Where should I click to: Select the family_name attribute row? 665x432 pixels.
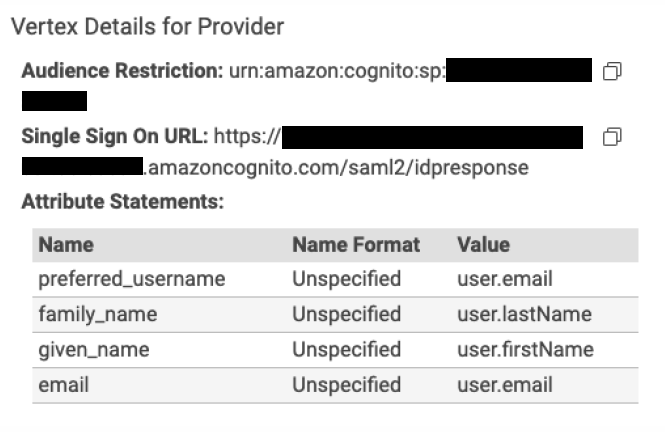coord(335,315)
